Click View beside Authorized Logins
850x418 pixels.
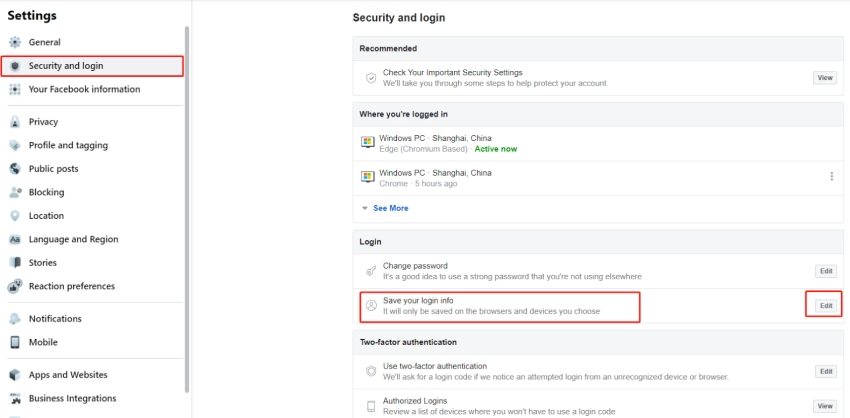(825, 406)
